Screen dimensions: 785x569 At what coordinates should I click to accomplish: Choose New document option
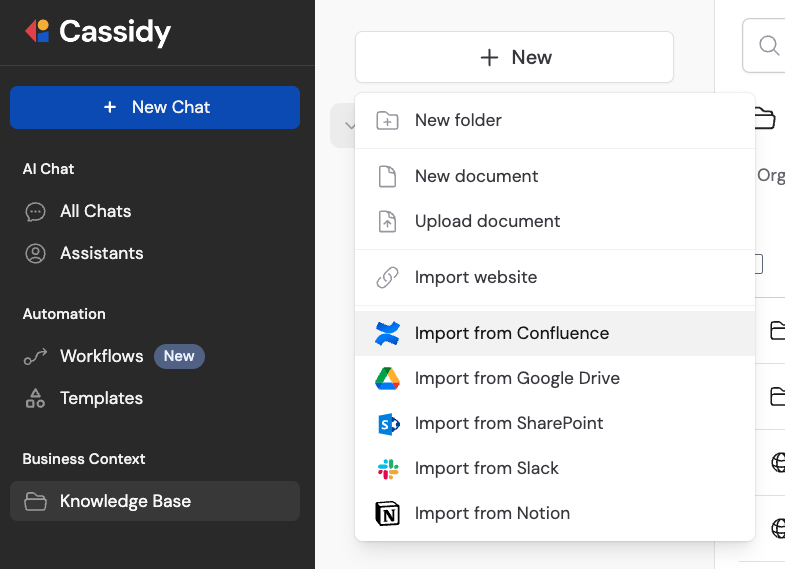click(x=555, y=176)
